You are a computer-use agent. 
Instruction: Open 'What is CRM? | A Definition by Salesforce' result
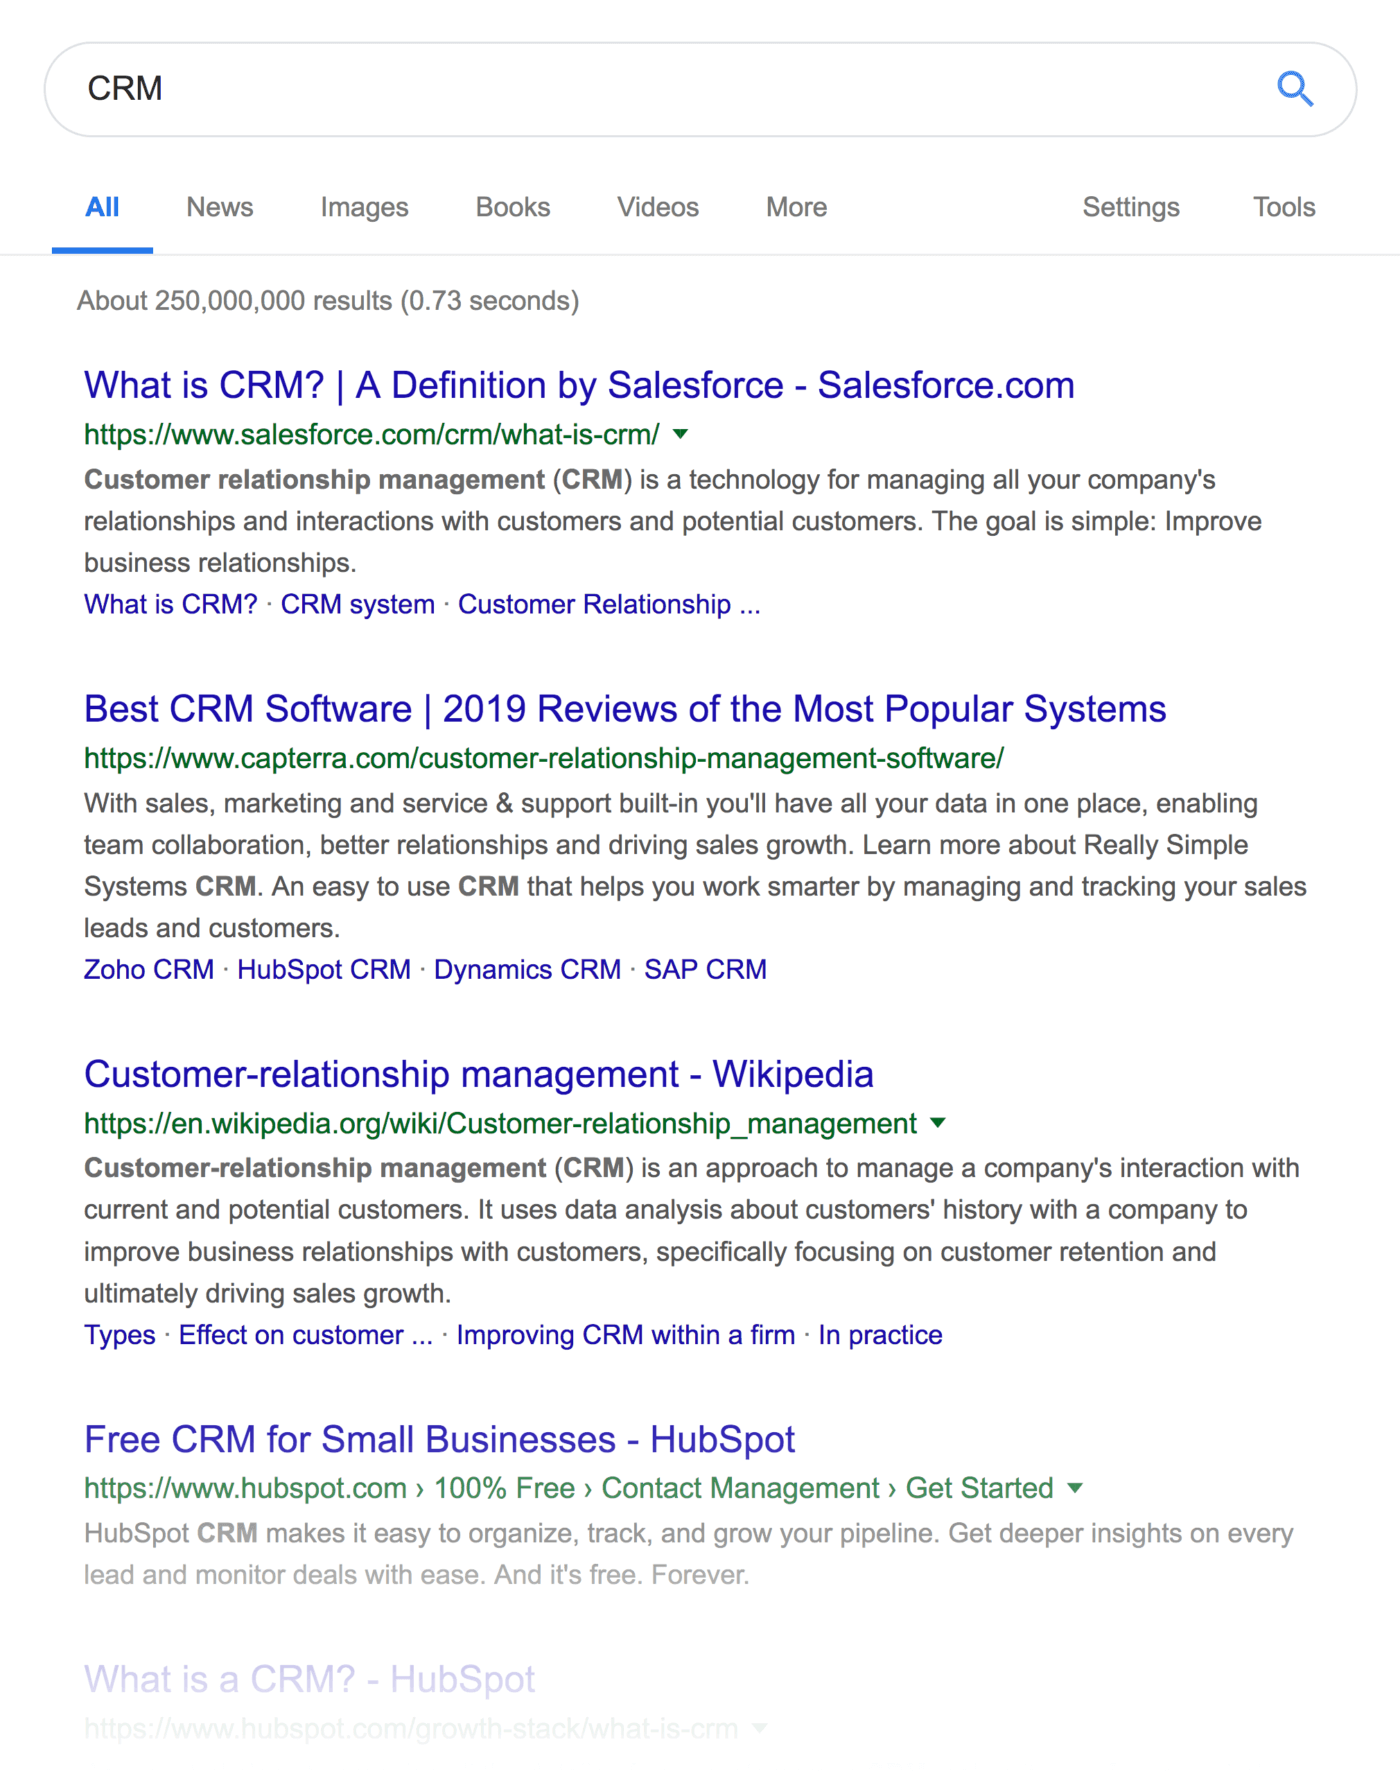(x=579, y=385)
